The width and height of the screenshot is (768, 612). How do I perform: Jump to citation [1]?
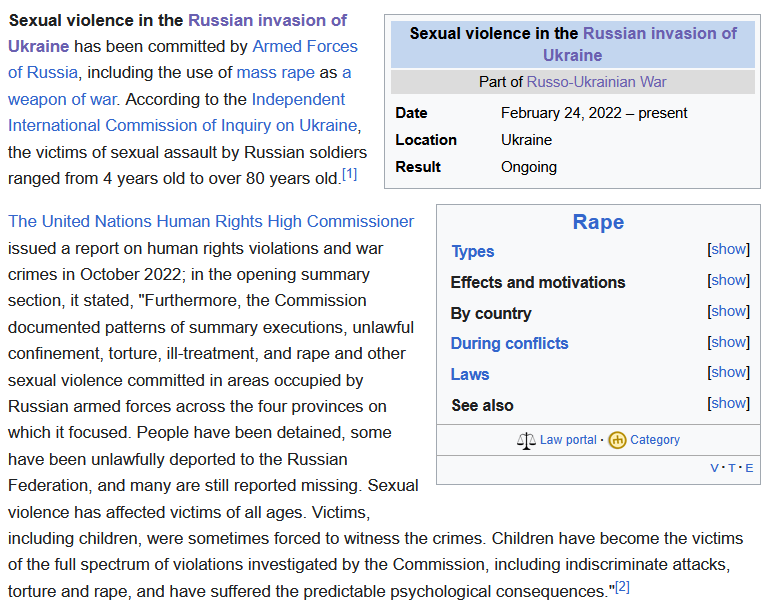pyautogui.click(x=349, y=174)
